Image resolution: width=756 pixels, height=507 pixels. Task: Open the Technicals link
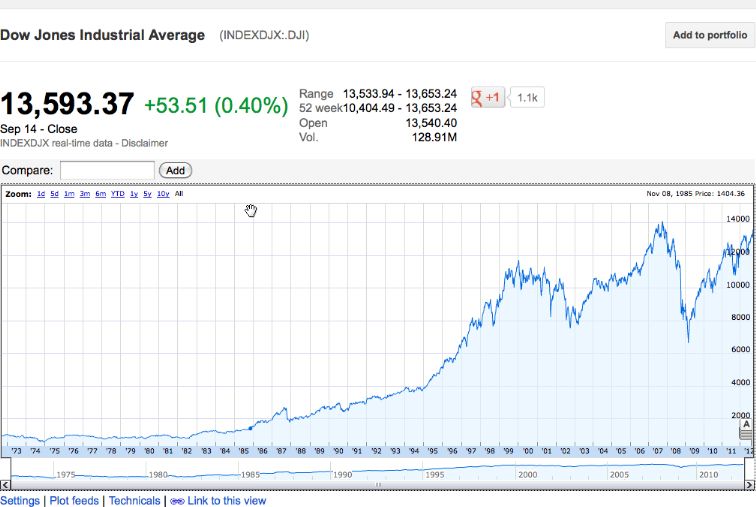pos(135,501)
